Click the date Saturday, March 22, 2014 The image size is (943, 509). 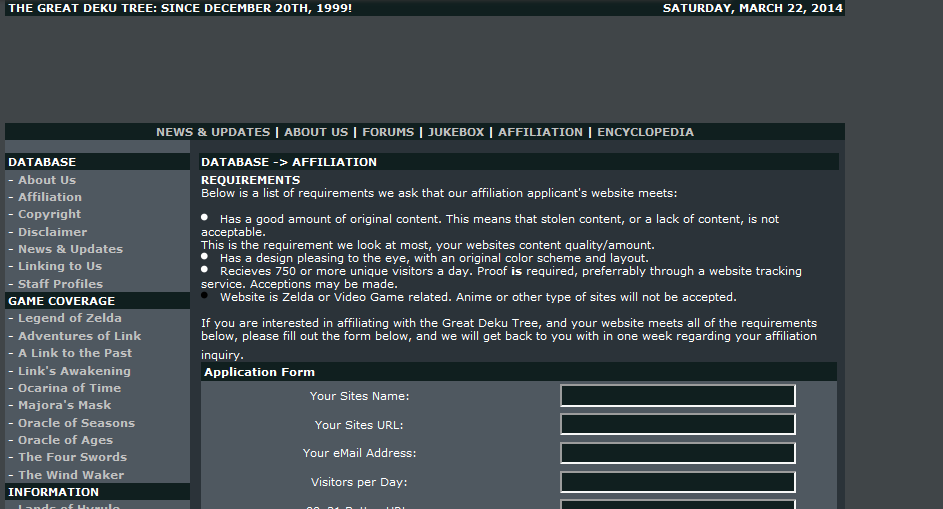click(x=752, y=8)
